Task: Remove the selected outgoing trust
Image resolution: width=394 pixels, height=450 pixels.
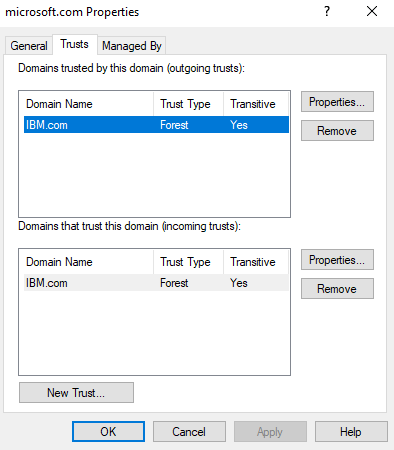Action: coord(337,131)
